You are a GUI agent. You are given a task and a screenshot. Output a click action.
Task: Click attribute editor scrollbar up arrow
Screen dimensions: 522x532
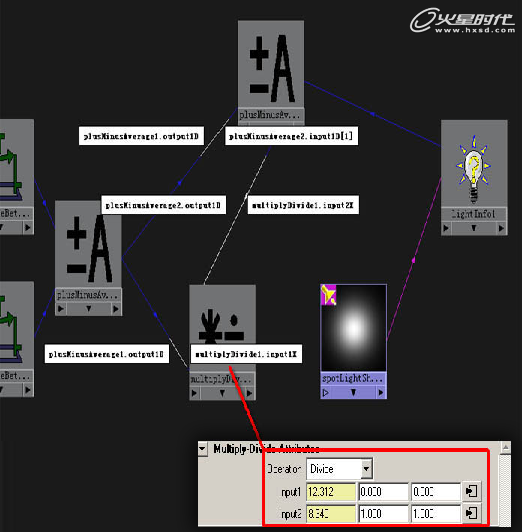[506, 448]
